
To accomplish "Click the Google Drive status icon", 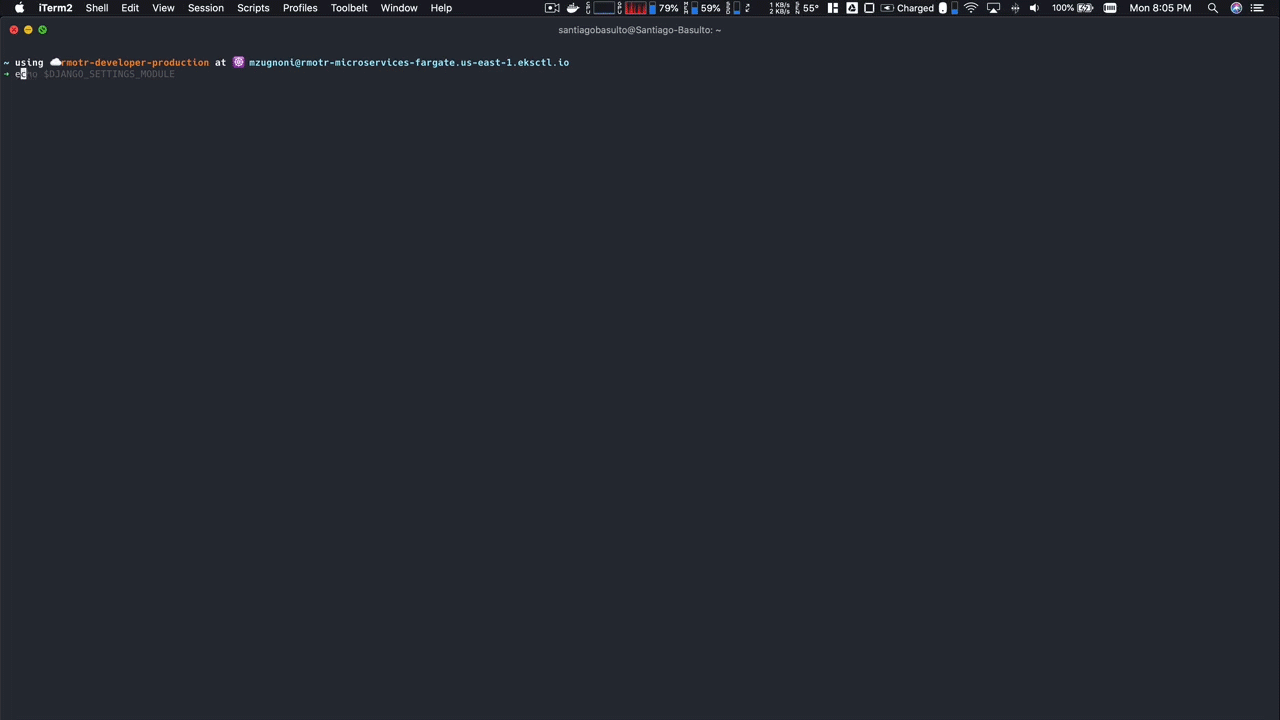I will click(852, 8).
